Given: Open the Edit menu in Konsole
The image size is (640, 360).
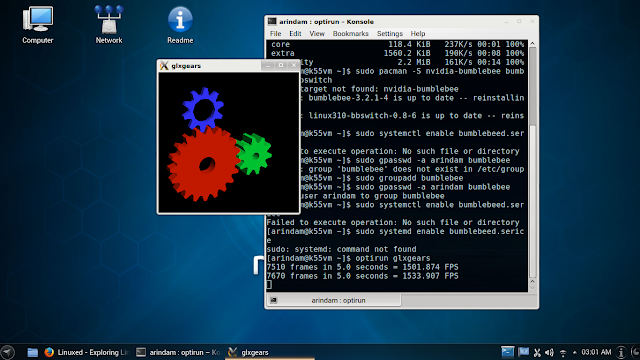Looking at the screenshot, I should 295,33.
